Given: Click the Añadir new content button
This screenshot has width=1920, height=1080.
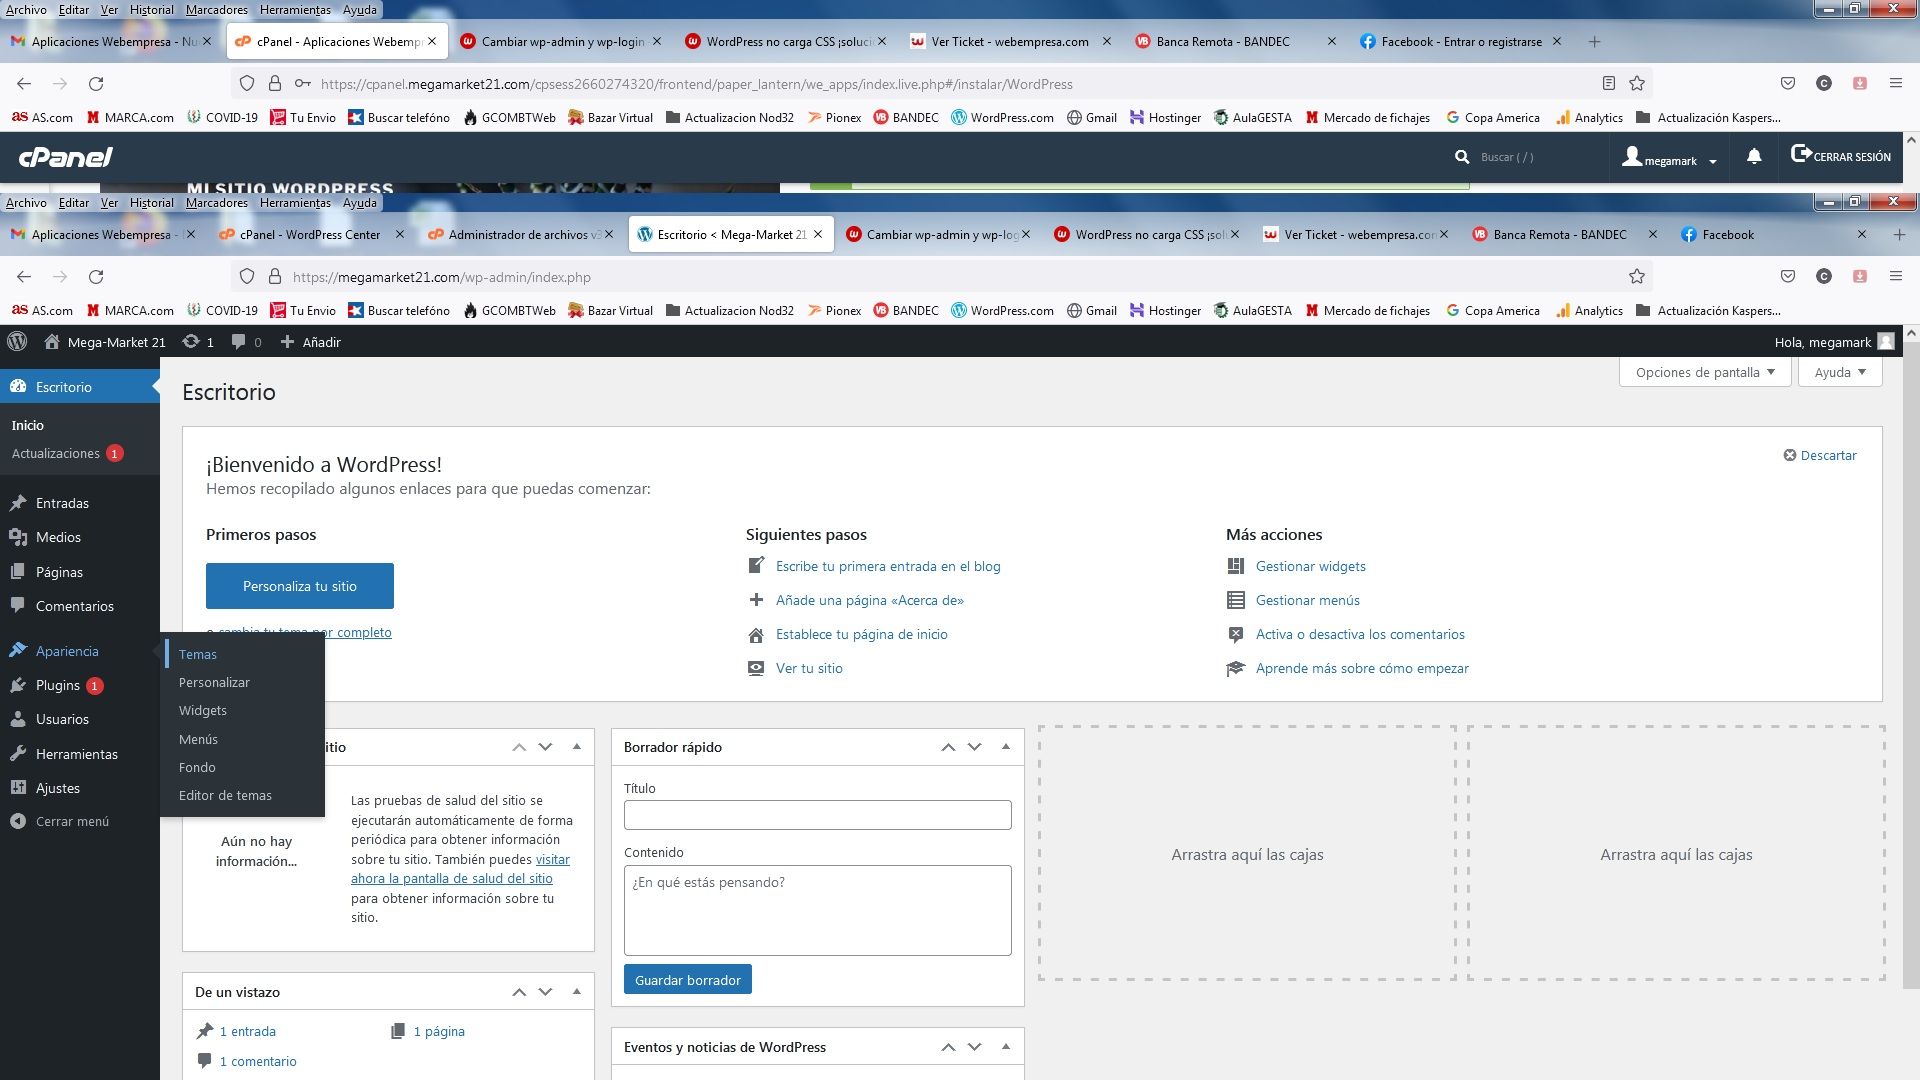Looking at the screenshot, I should click(311, 342).
